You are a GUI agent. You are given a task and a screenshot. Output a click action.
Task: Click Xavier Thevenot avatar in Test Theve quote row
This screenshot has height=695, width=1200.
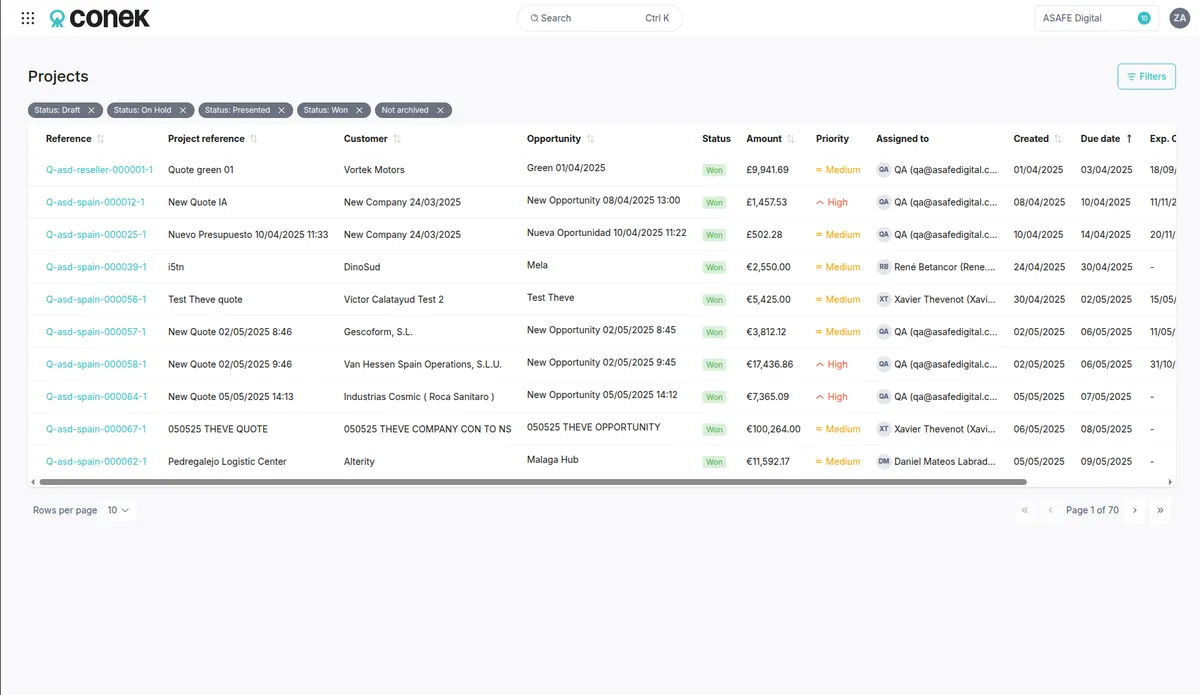(883, 299)
